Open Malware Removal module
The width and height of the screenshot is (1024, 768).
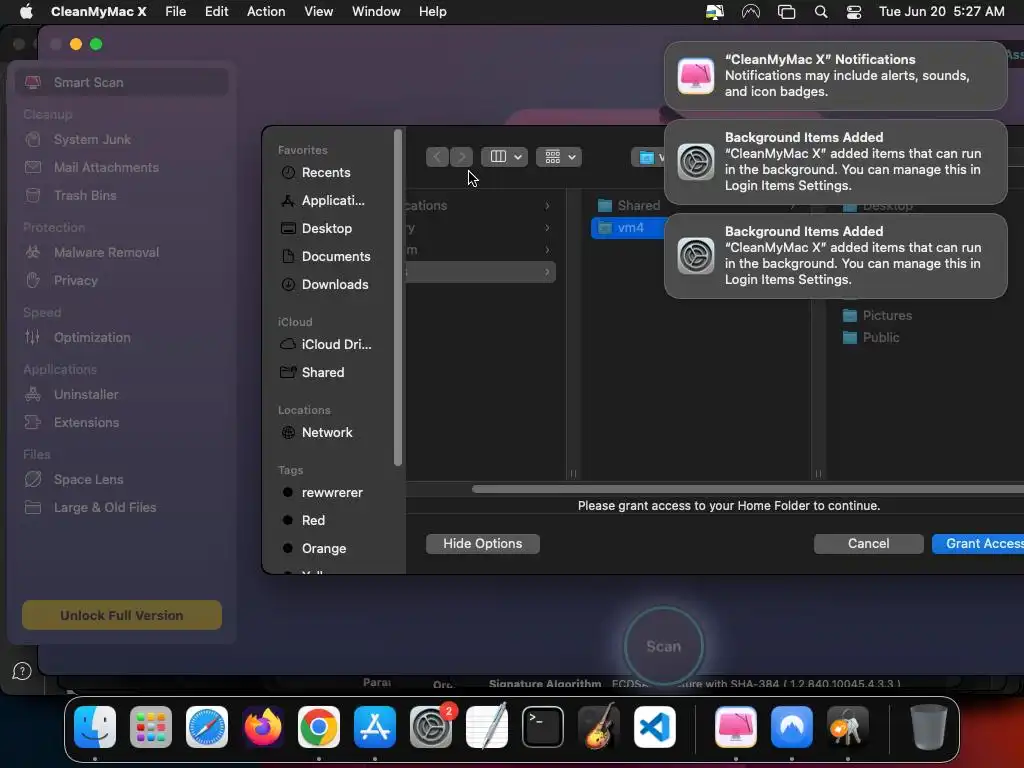(x=106, y=252)
